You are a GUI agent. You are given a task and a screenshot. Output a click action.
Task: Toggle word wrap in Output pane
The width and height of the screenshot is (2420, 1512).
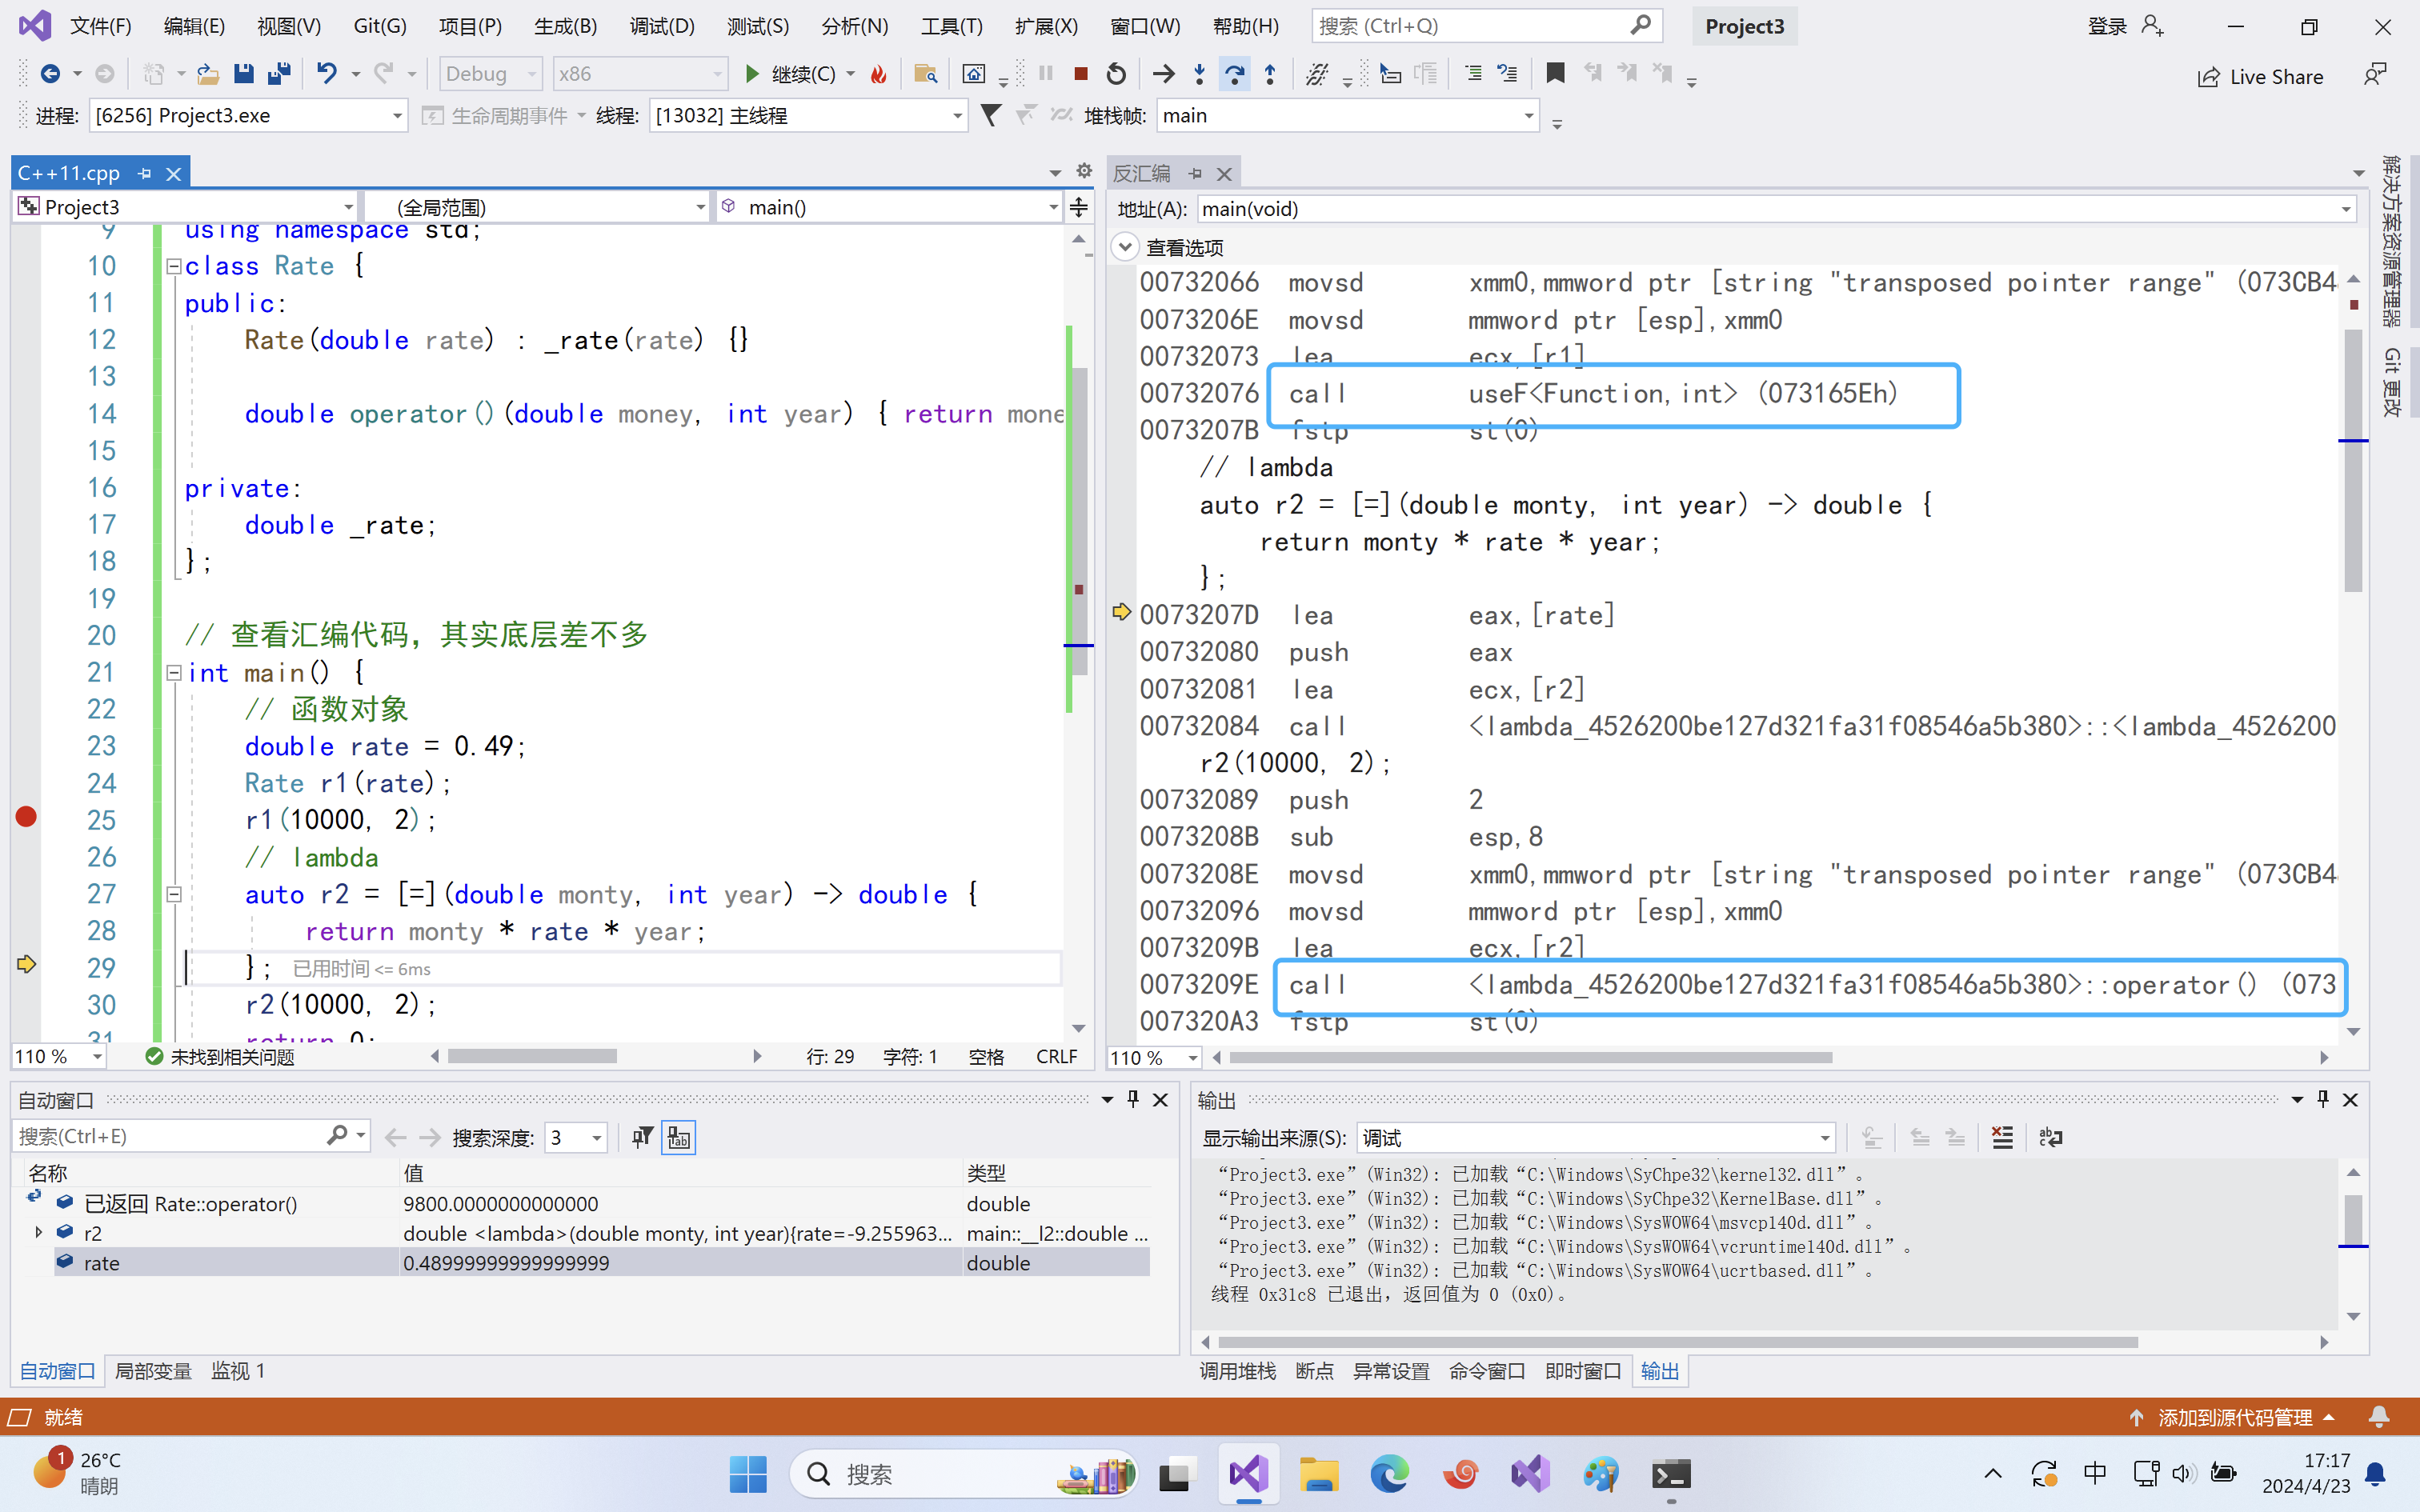pos(2050,1137)
